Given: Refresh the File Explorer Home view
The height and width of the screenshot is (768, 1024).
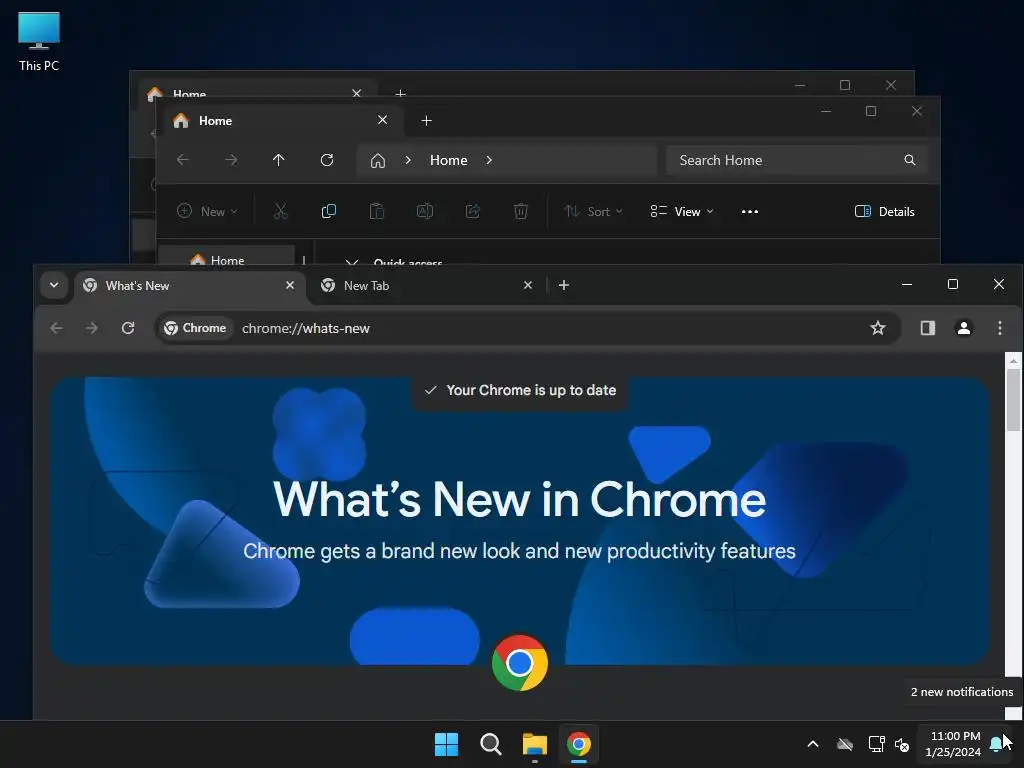Looking at the screenshot, I should [327, 160].
